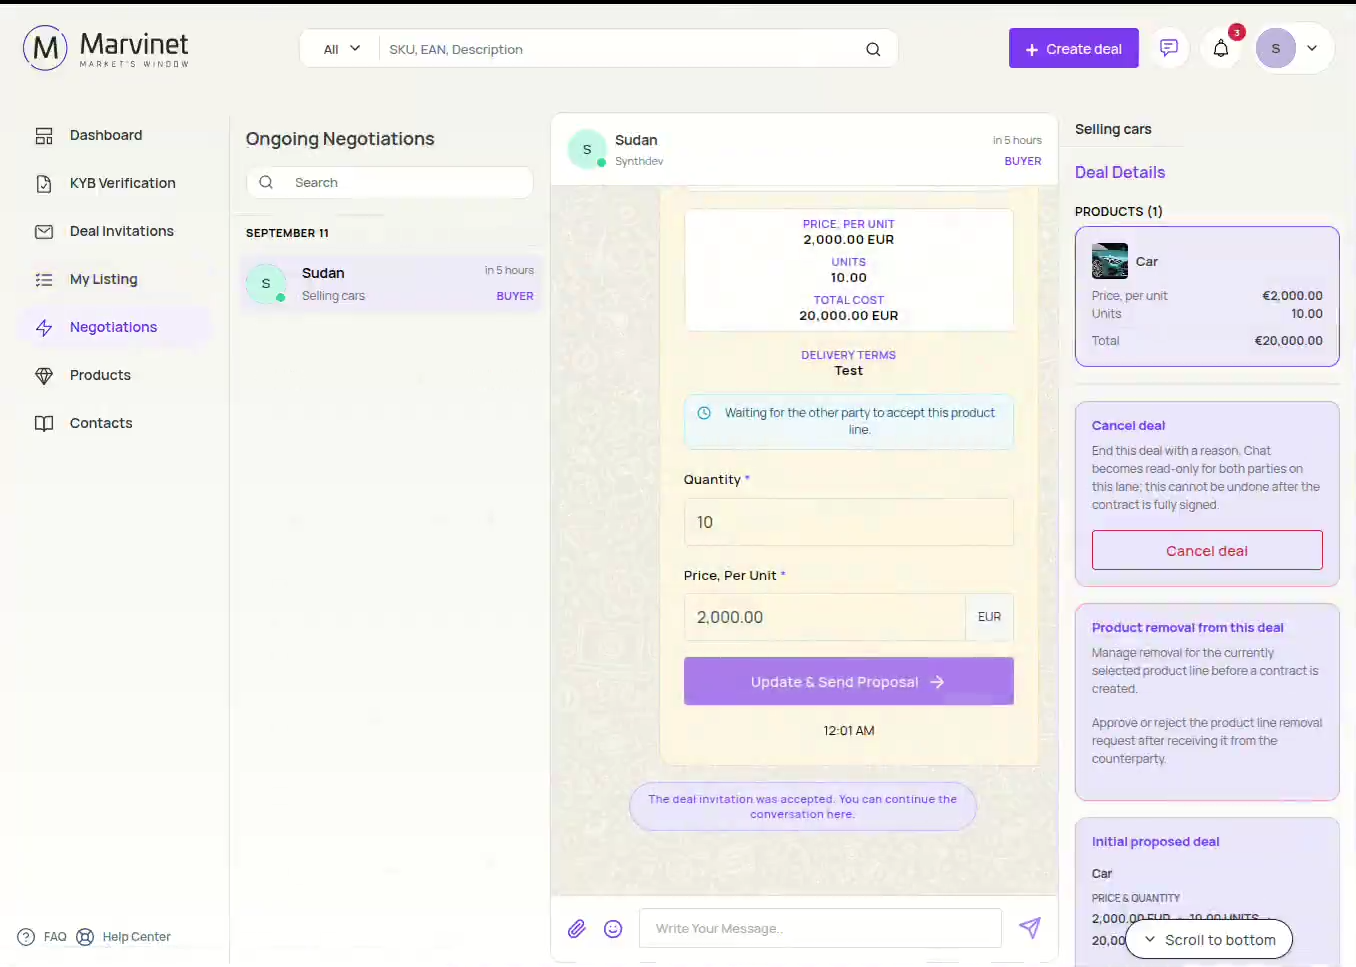The height and width of the screenshot is (967, 1356).
Task: Click the Car product thumbnail
Action: [1110, 261]
